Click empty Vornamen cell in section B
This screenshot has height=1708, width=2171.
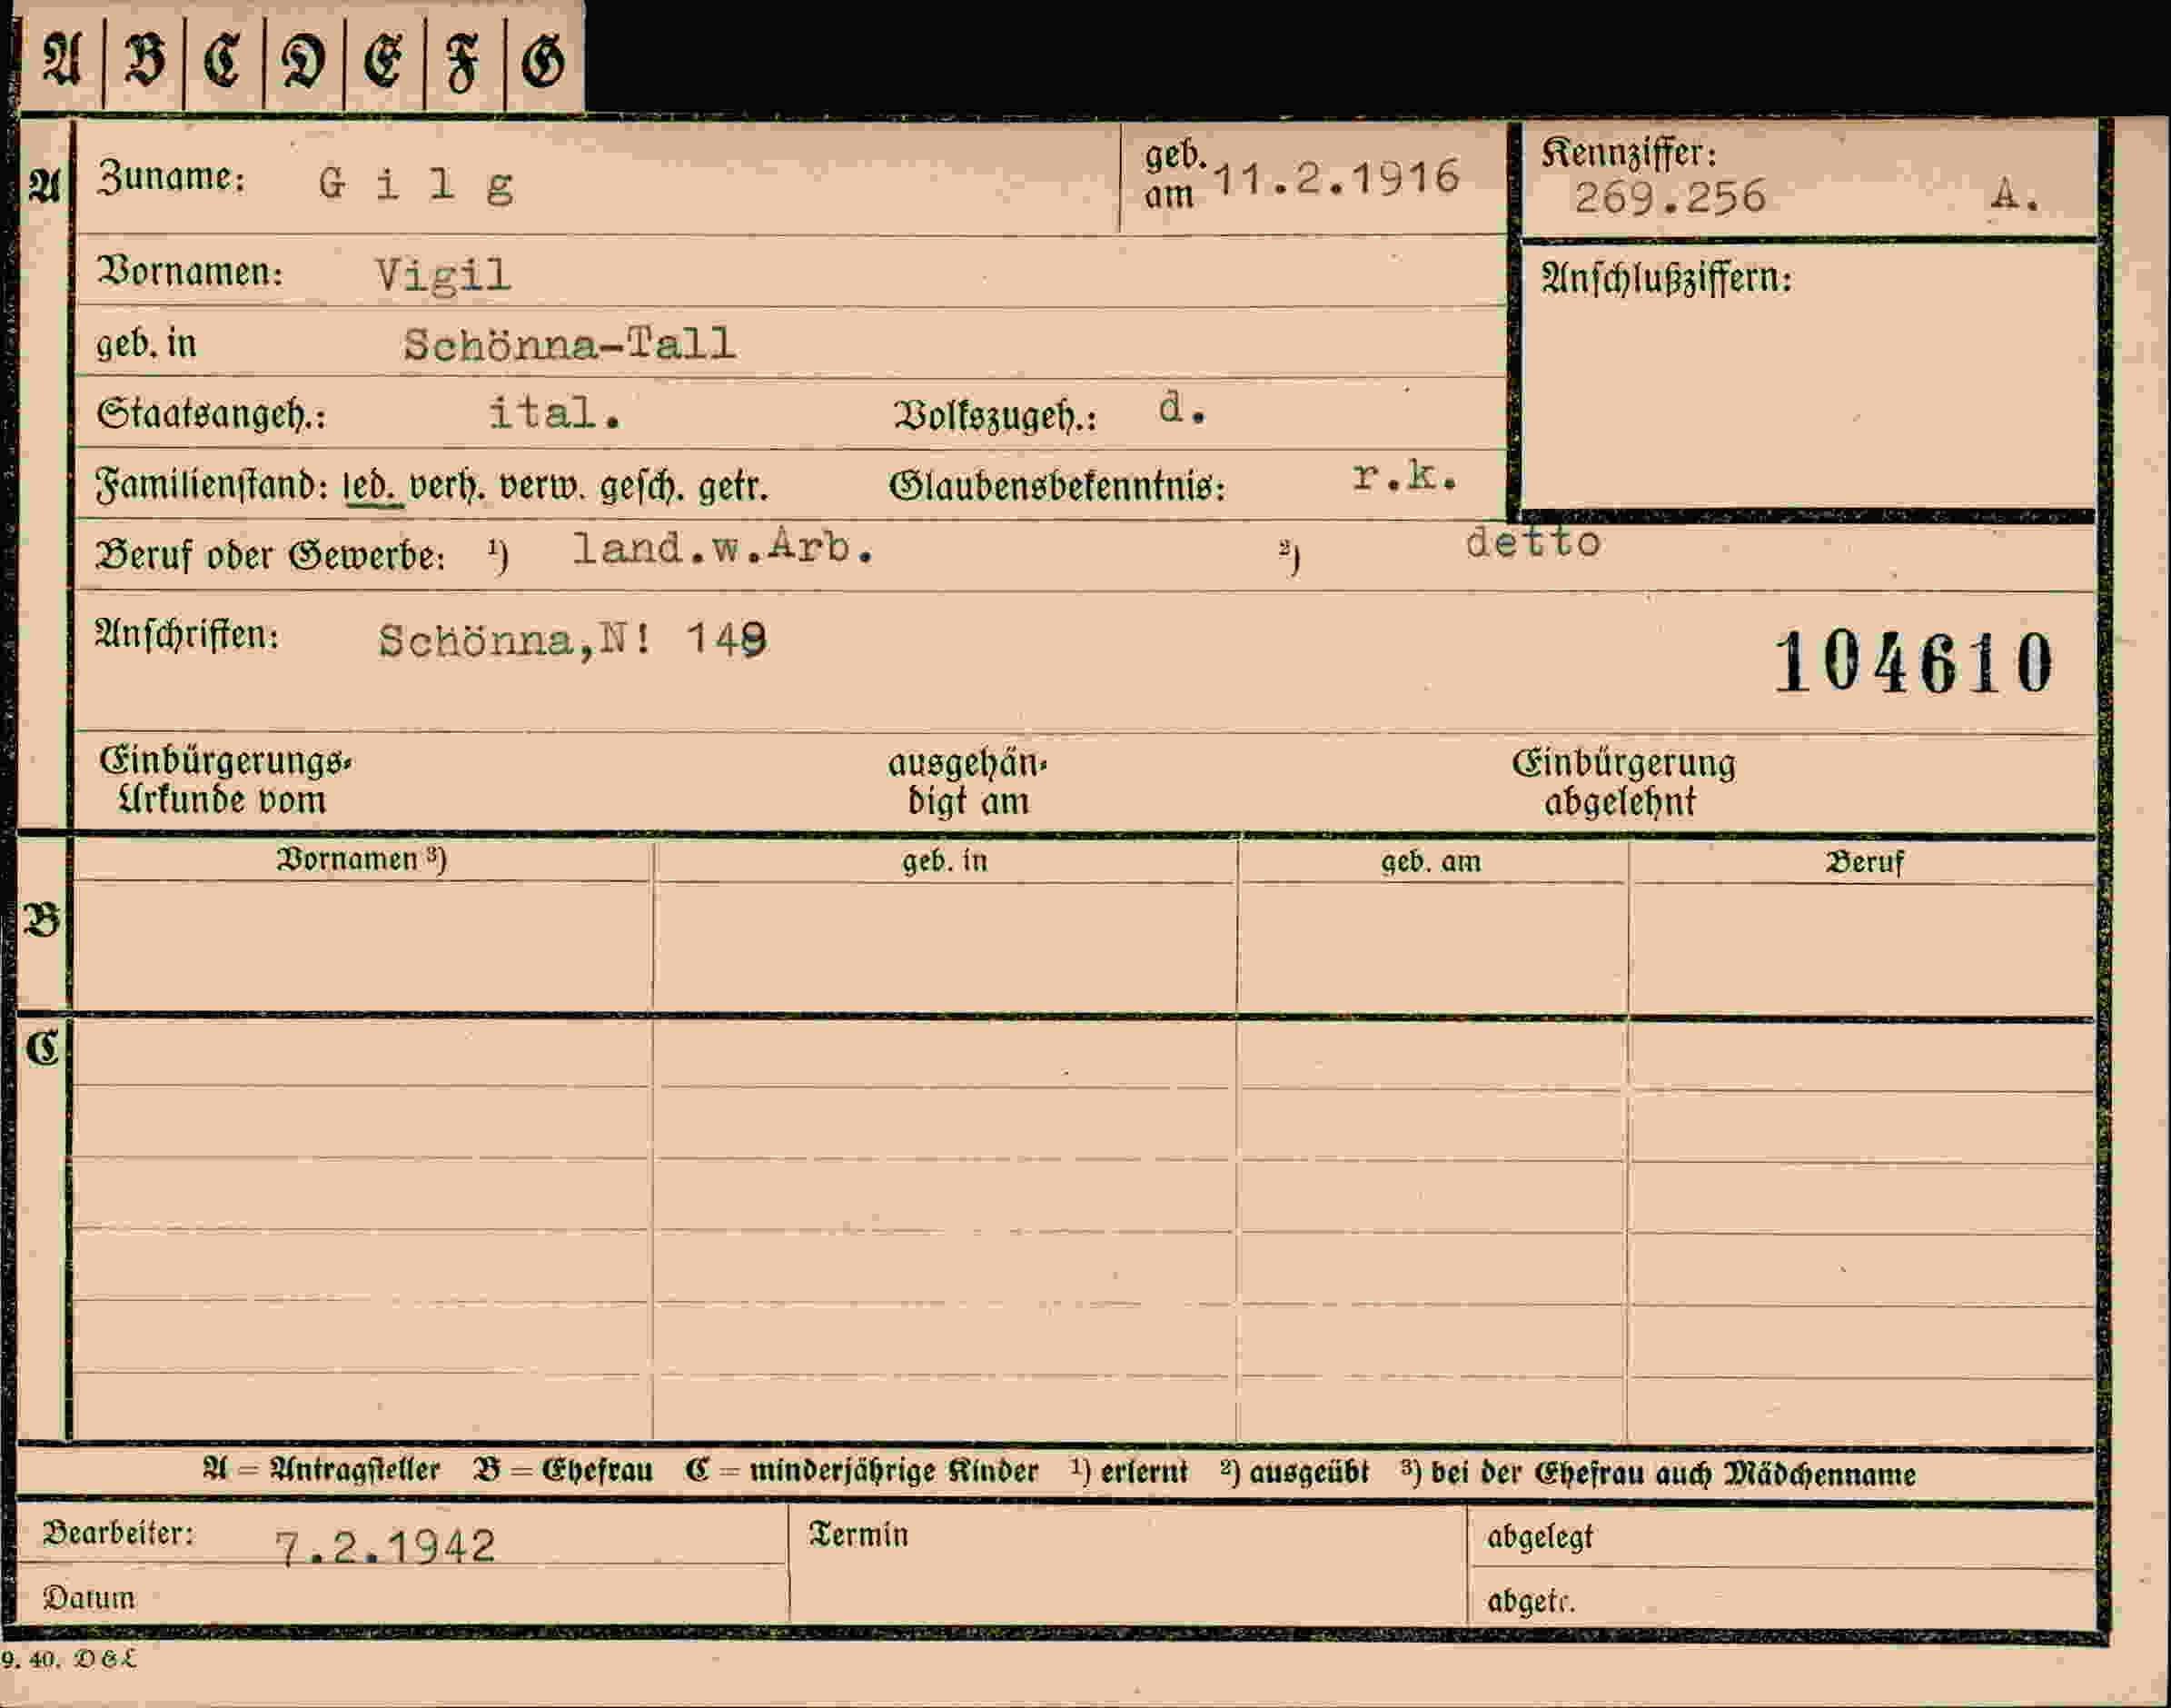pos(362,945)
